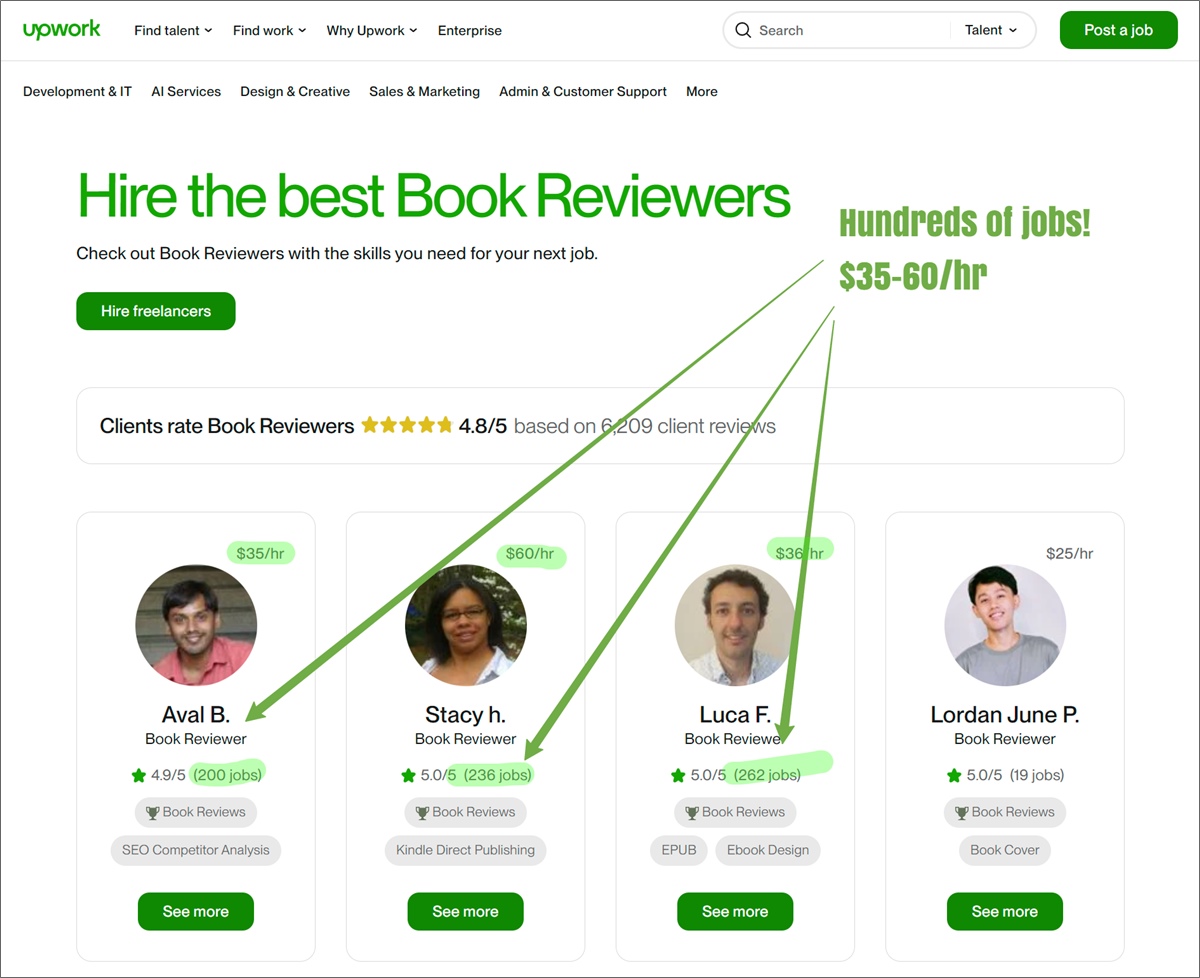Viewport: 1200px width, 978px height.
Task: Click the trophy icon in Stacy h.'s Book Reviews tag
Action: pyautogui.click(x=423, y=812)
